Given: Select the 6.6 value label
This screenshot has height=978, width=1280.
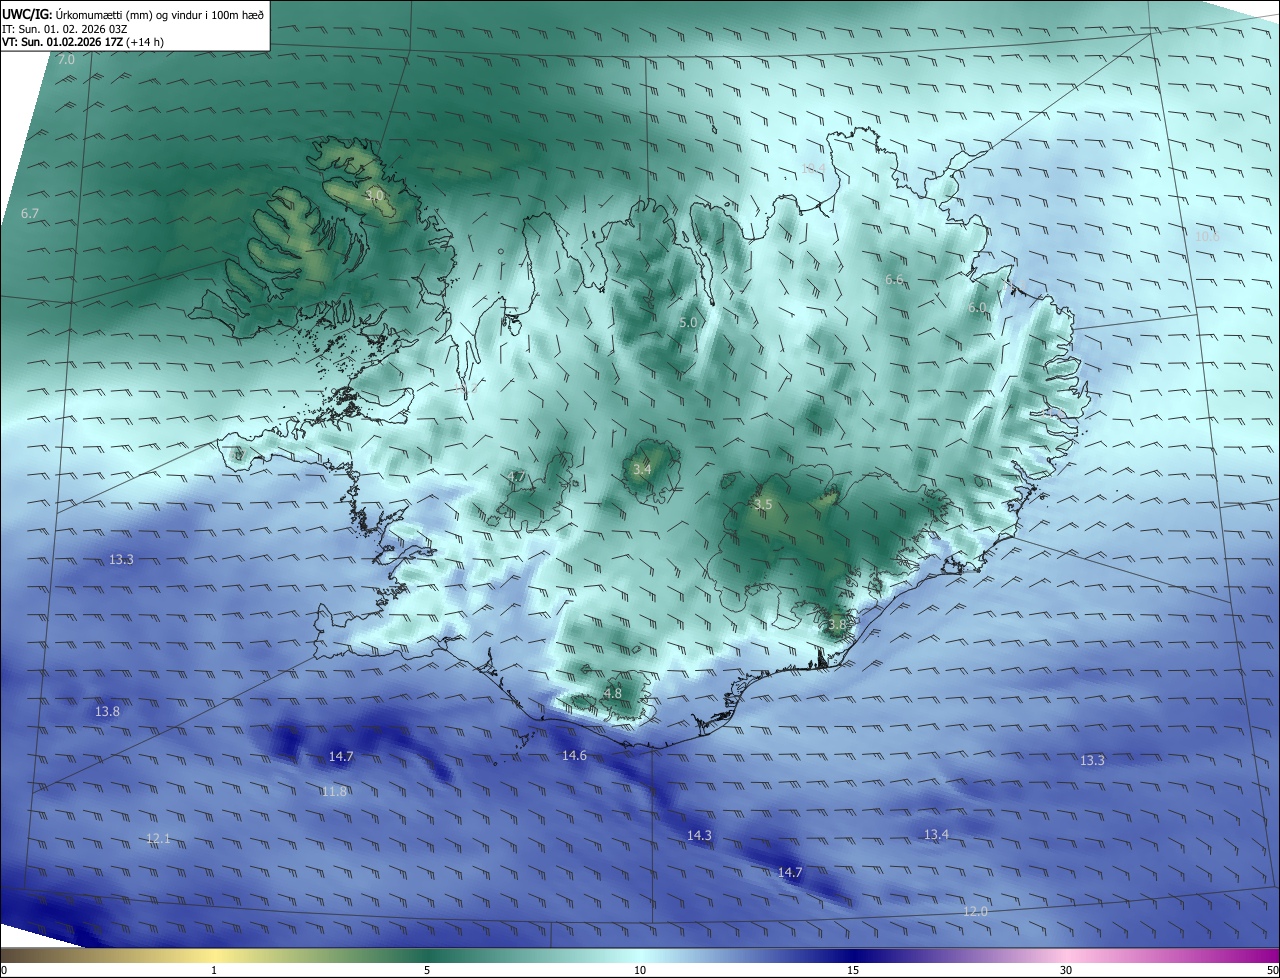Looking at the screenshot, I should click(894, 280).
